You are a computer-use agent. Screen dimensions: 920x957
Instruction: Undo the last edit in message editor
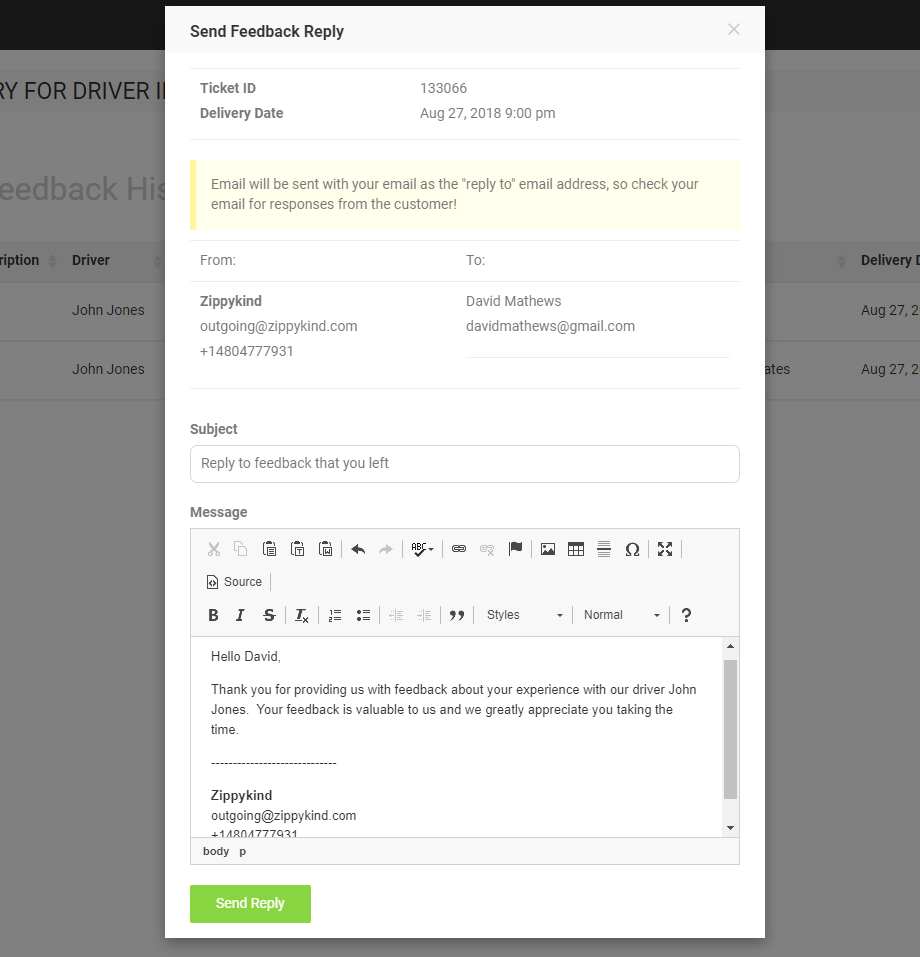358,549
